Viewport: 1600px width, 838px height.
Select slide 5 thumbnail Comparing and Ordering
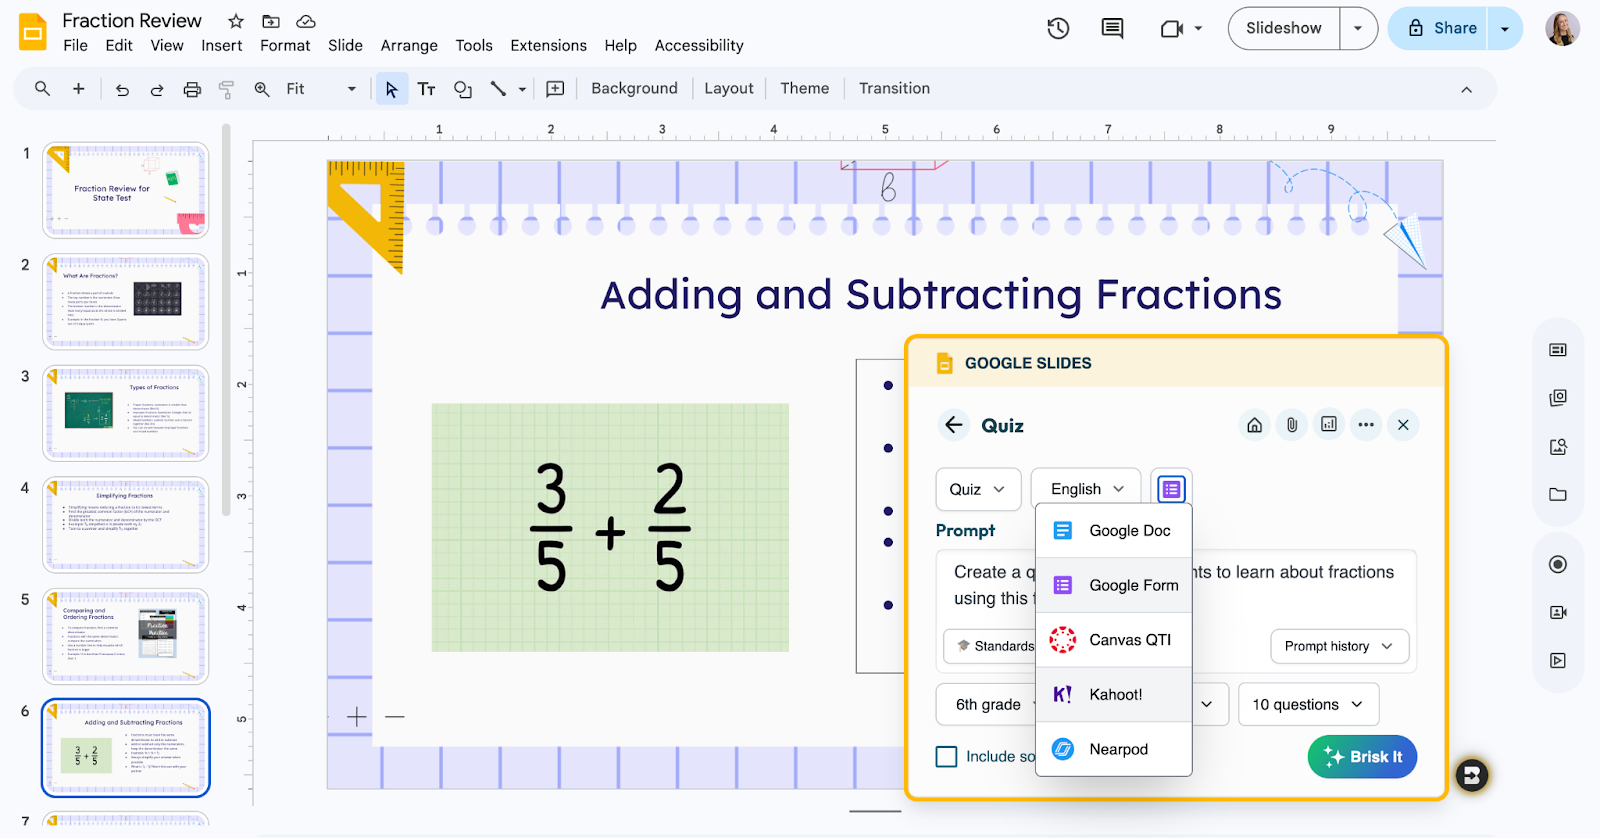[x=126, y=636]
